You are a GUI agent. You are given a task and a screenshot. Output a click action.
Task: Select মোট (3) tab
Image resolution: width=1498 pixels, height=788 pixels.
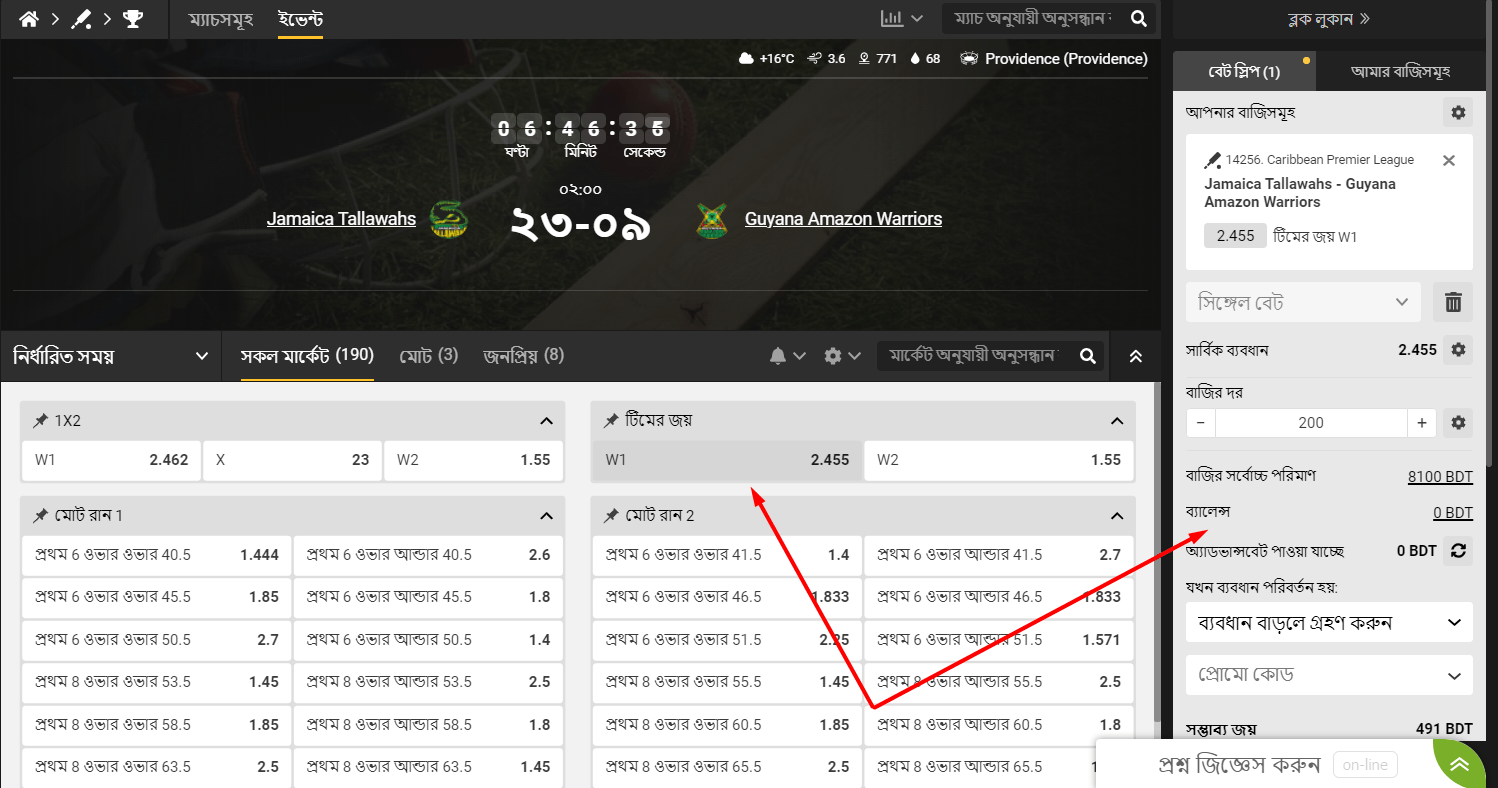coord(429,355)
